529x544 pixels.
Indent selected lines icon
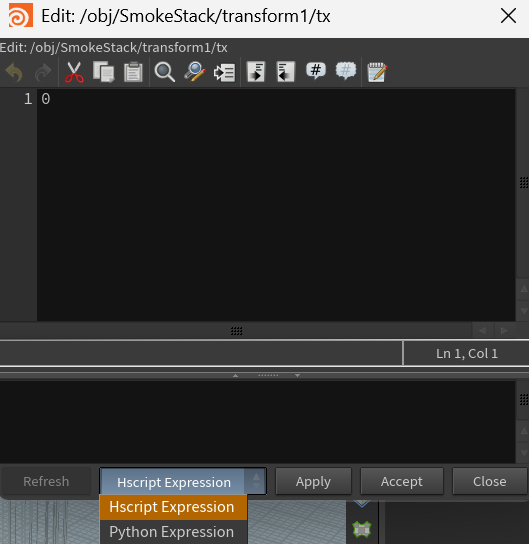click(x=256, y=72)
